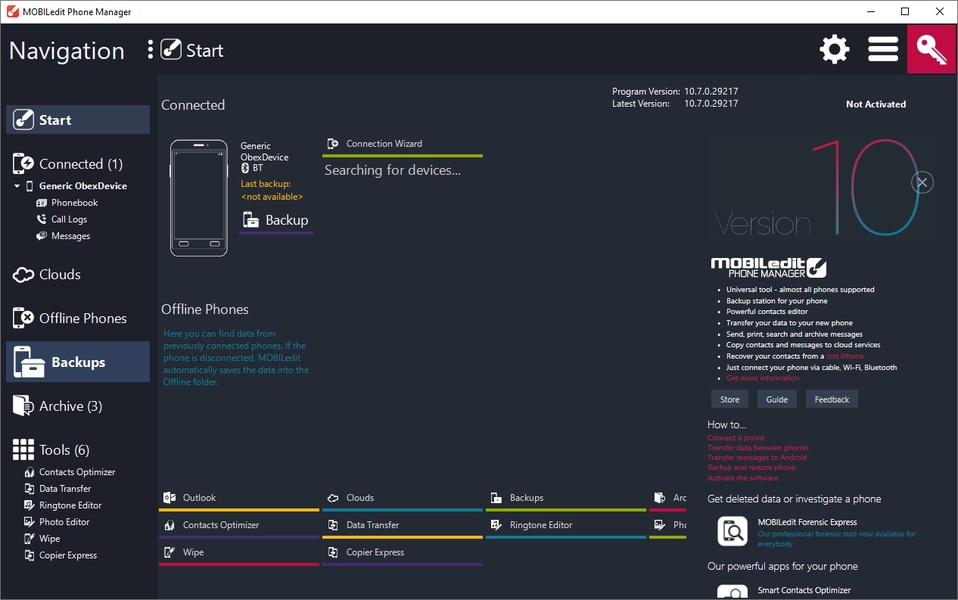
Task: Open the Outlook shortcut tile
Action: pos(199,498)
